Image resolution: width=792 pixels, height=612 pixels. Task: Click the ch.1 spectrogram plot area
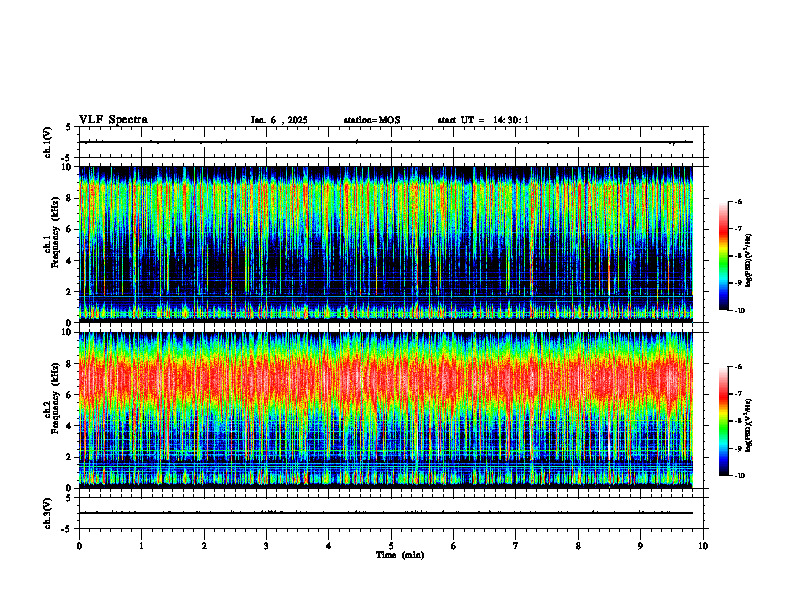point(386,244)
